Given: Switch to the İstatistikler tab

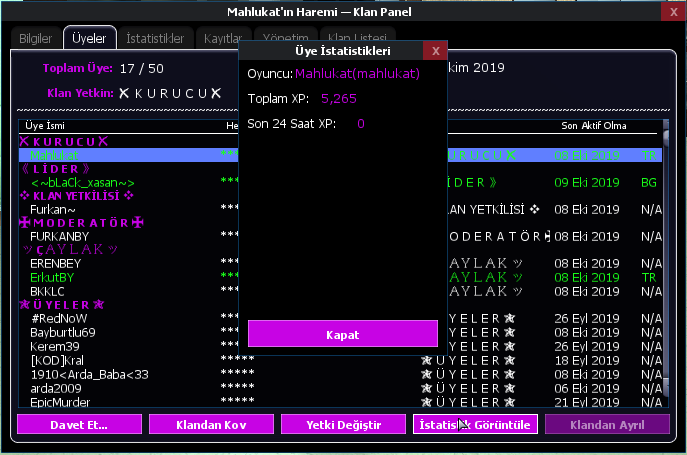Looking at the screenshot, I should (x=155, y=39).
